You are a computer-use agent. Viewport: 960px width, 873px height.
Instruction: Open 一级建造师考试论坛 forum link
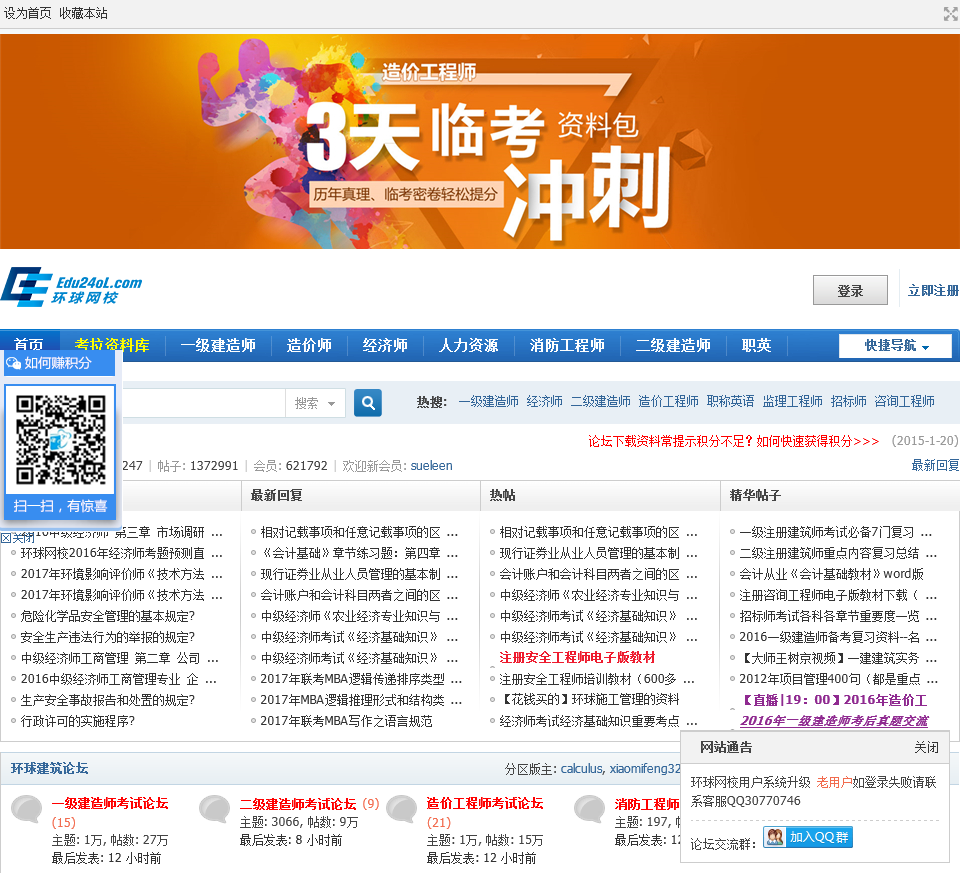point(110,803)
